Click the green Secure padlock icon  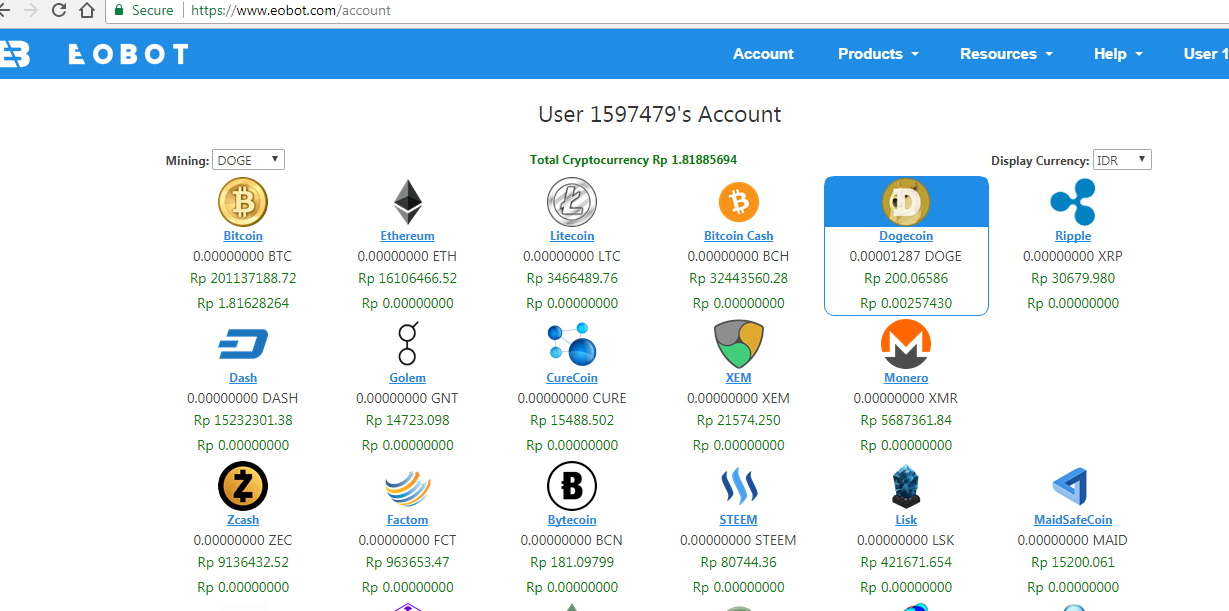[119, 11]
